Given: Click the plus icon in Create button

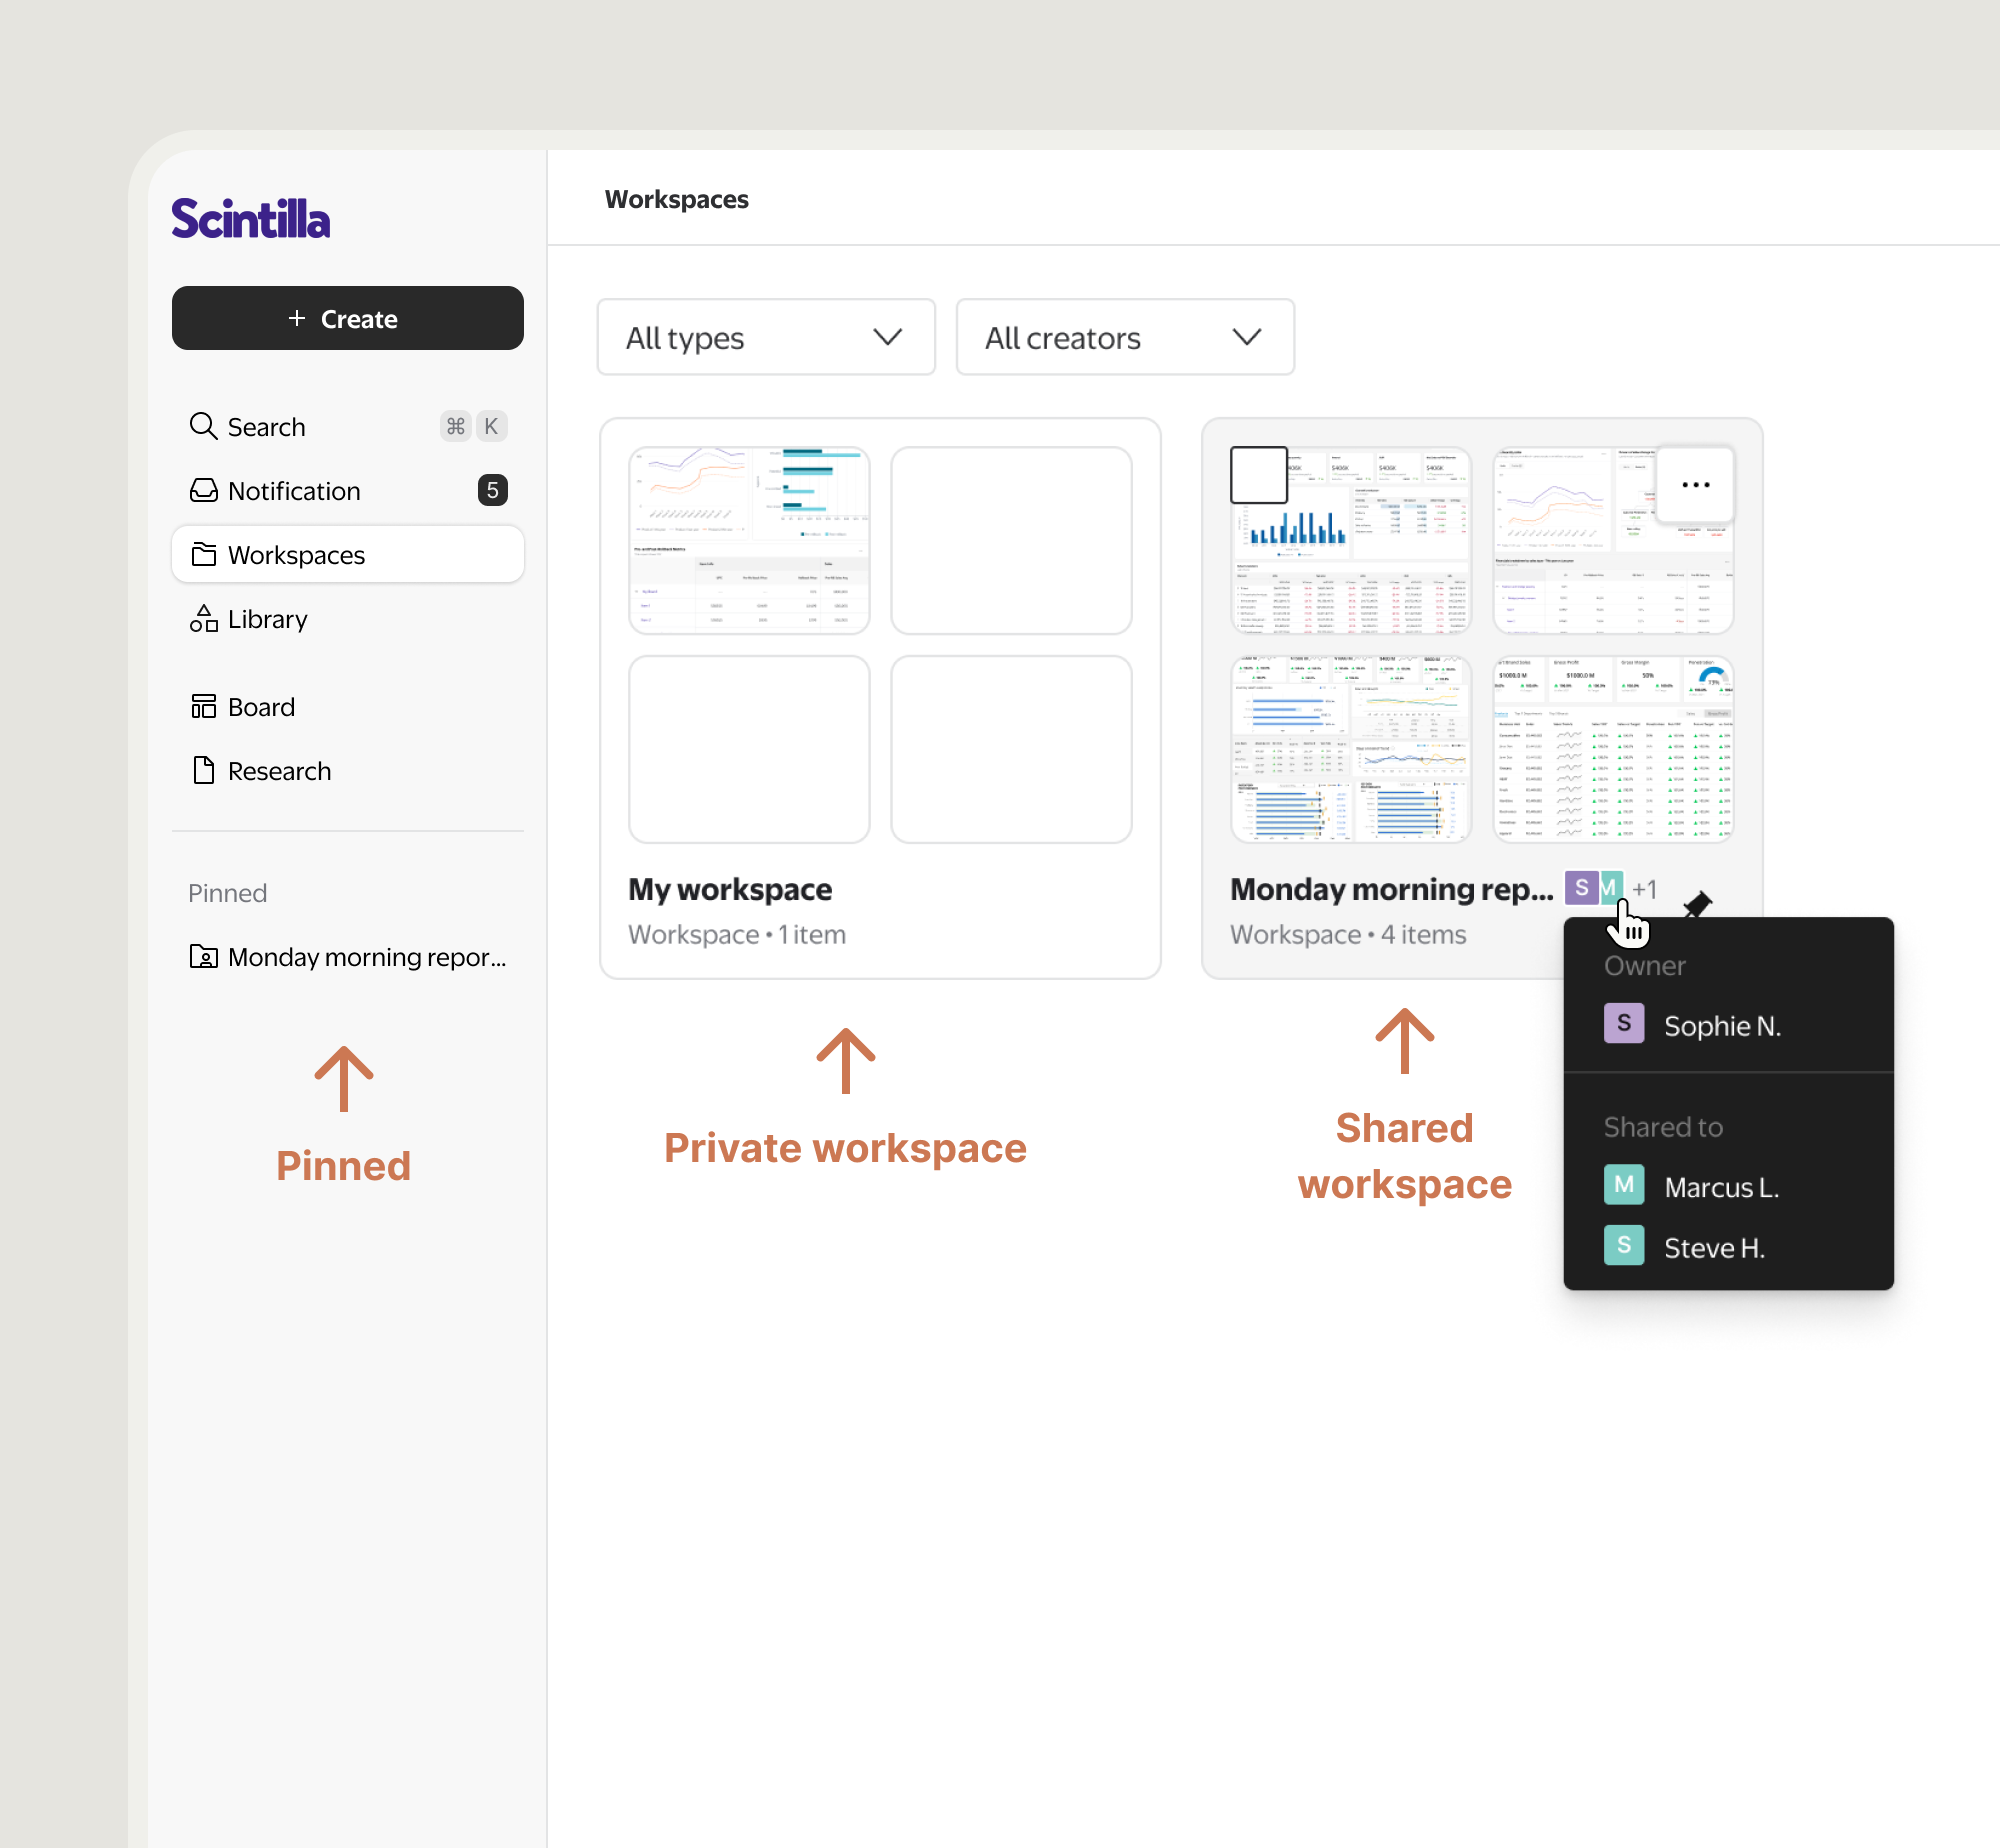Looking at the screenshot, I should pos(297,318).
